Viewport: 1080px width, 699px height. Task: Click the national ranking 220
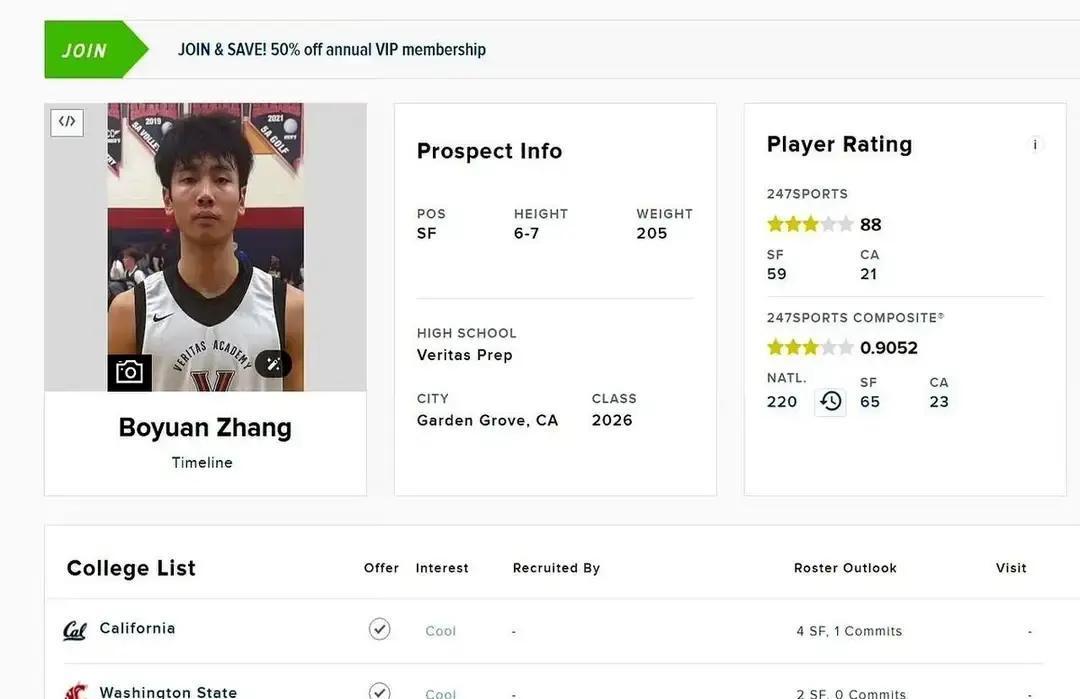[x=782, y=402]
